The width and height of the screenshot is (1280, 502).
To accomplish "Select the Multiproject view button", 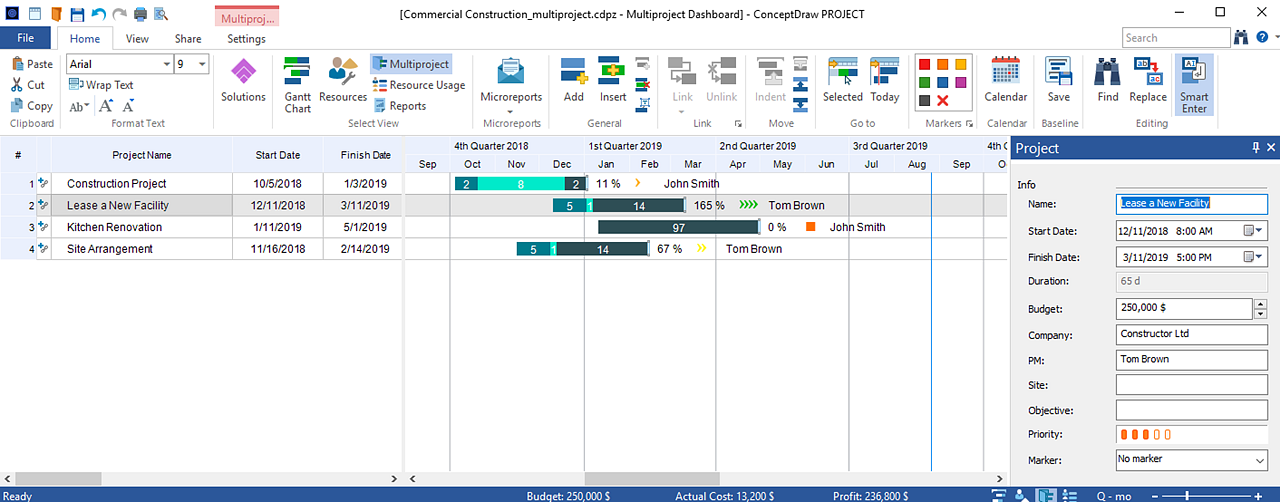I will 411,64.
